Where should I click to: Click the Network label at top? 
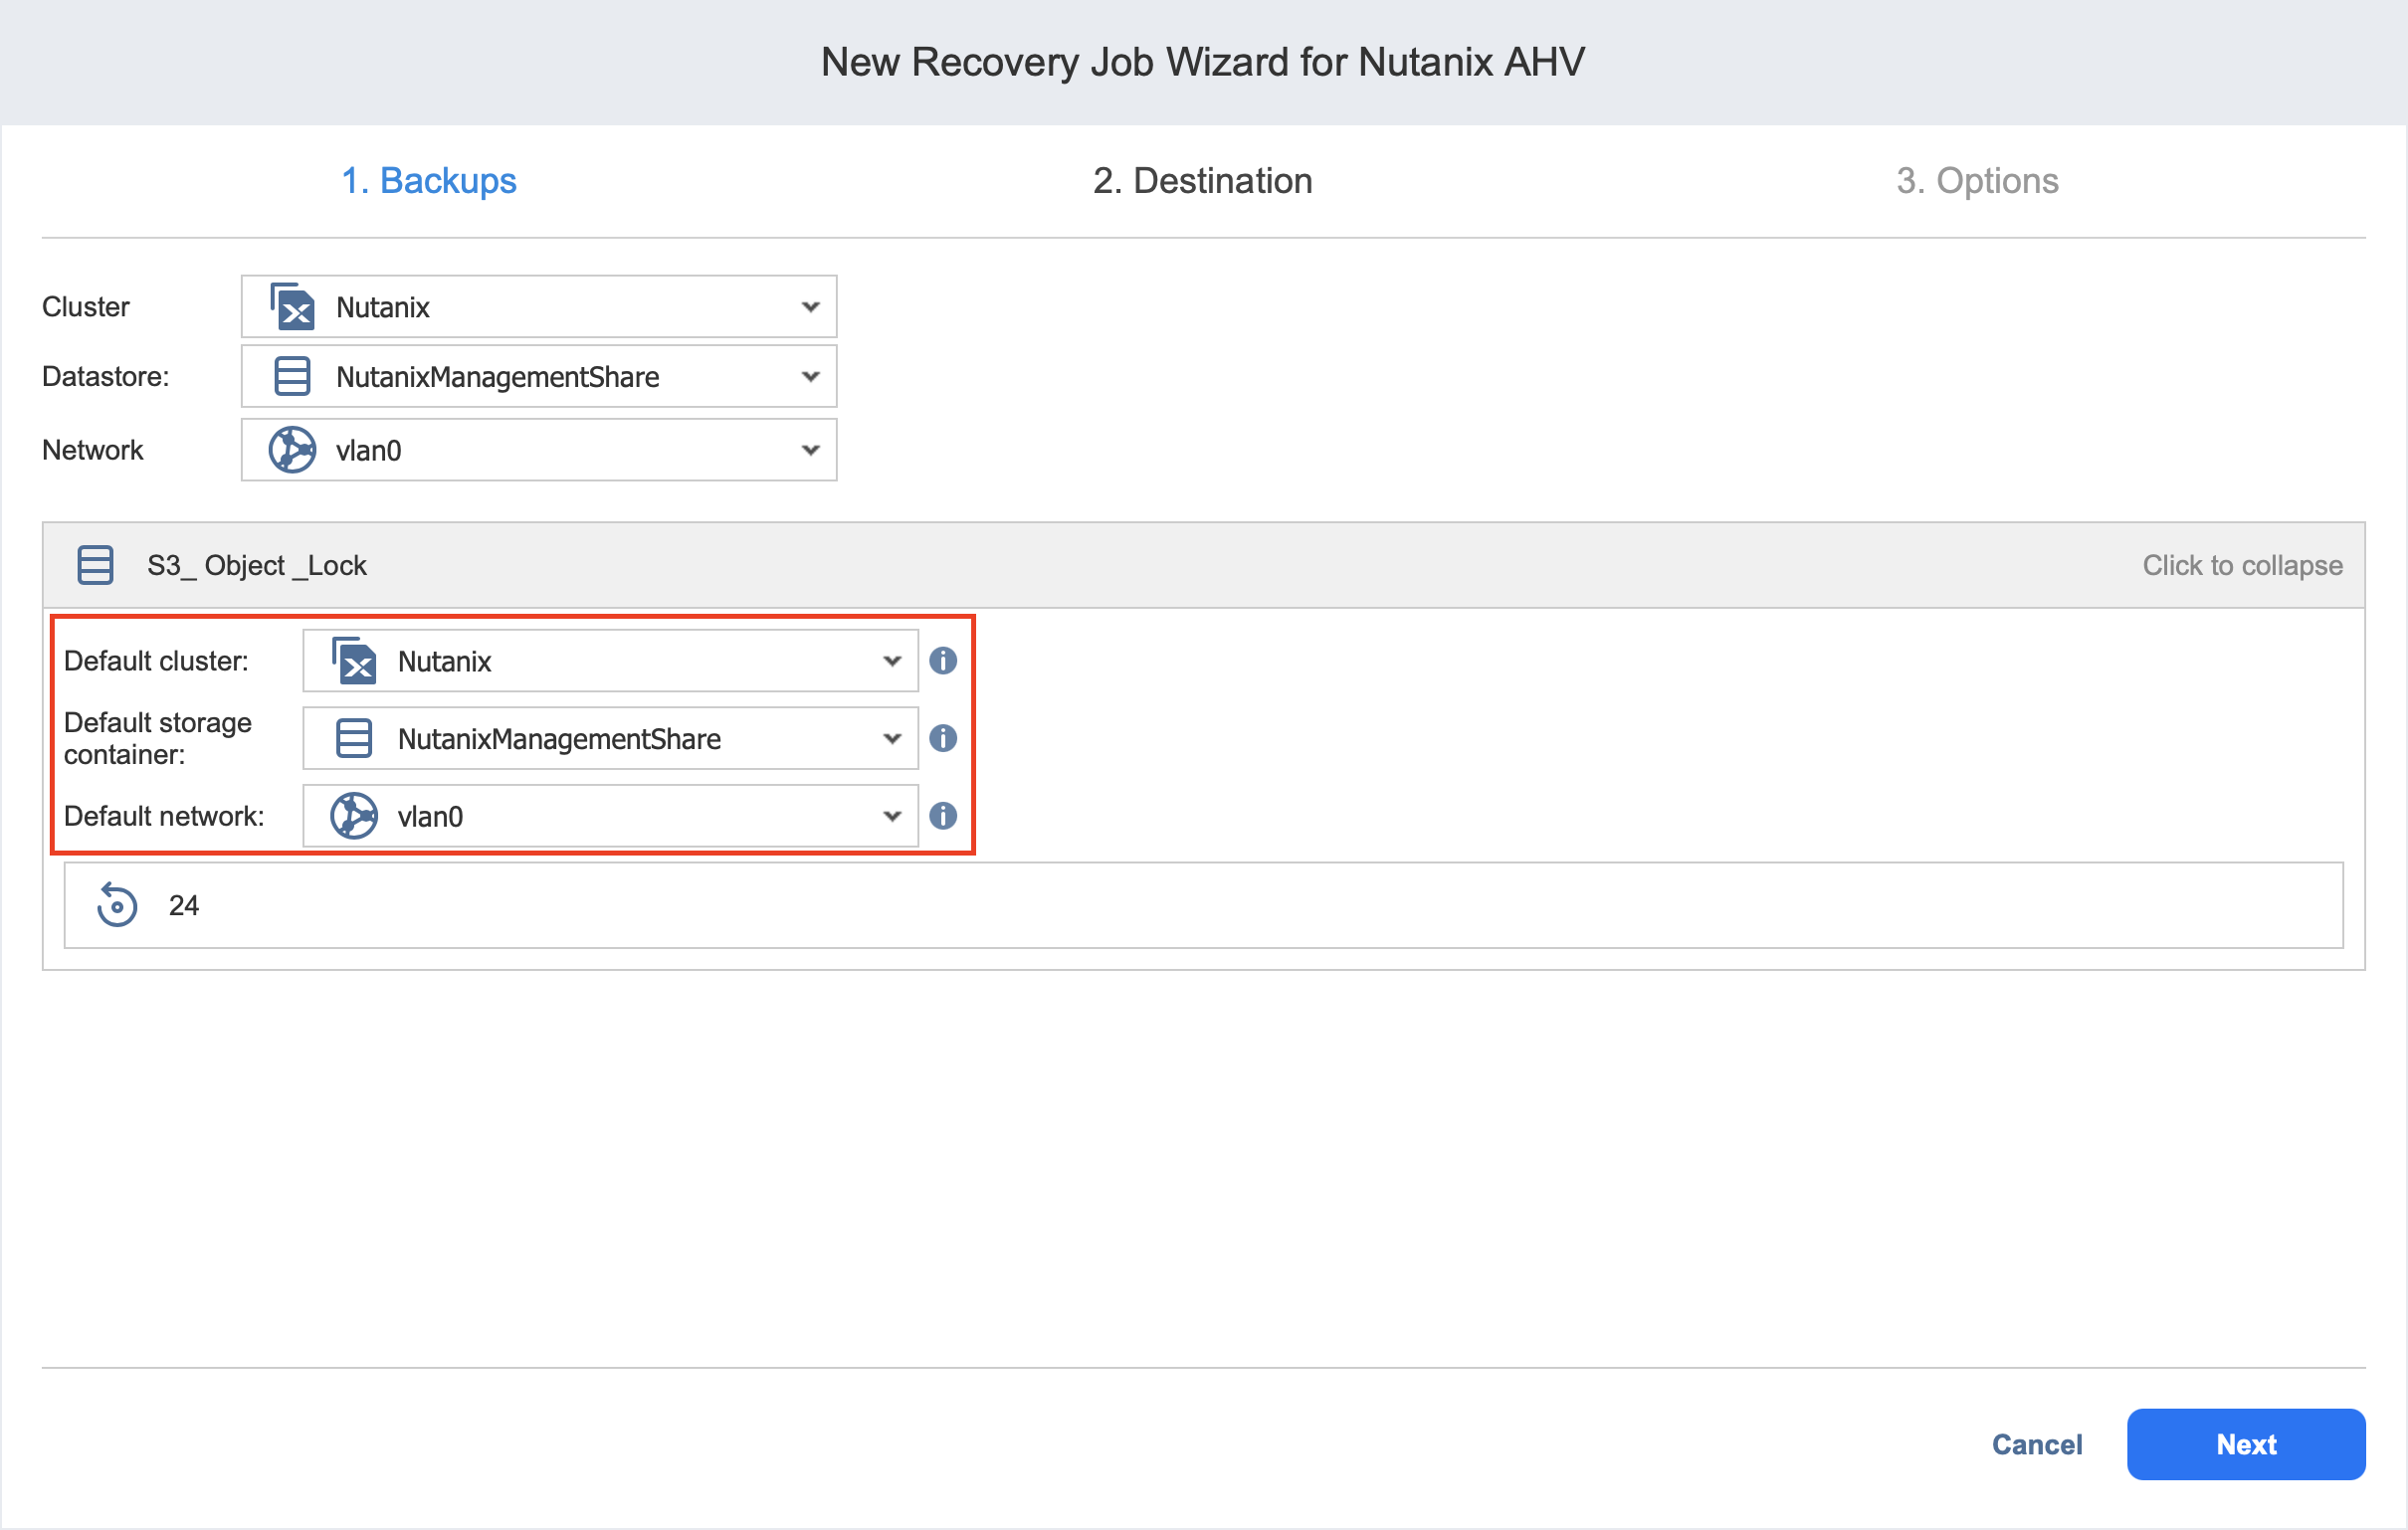[93, 450]
